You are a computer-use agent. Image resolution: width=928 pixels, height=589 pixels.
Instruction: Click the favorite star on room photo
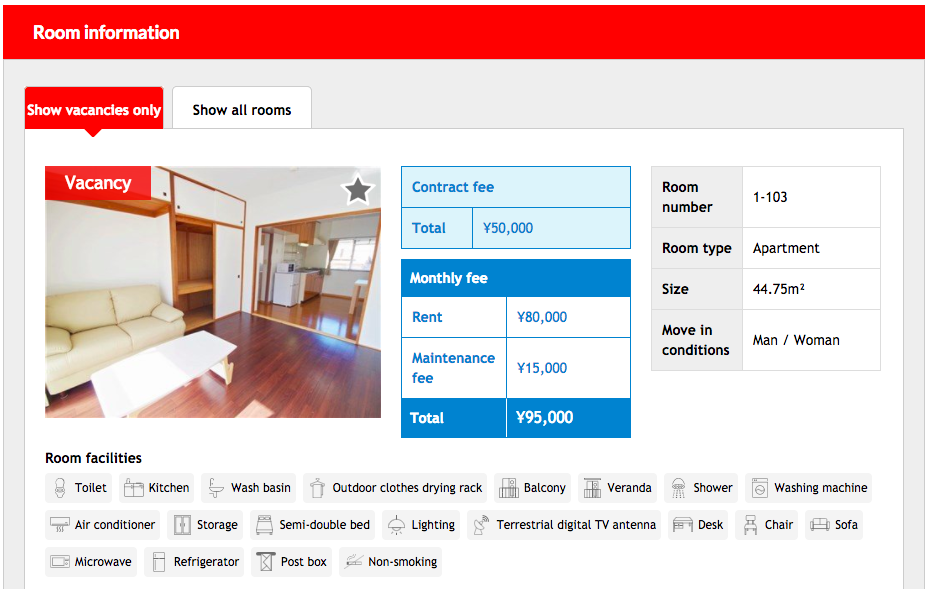click(x=357, y=190)
